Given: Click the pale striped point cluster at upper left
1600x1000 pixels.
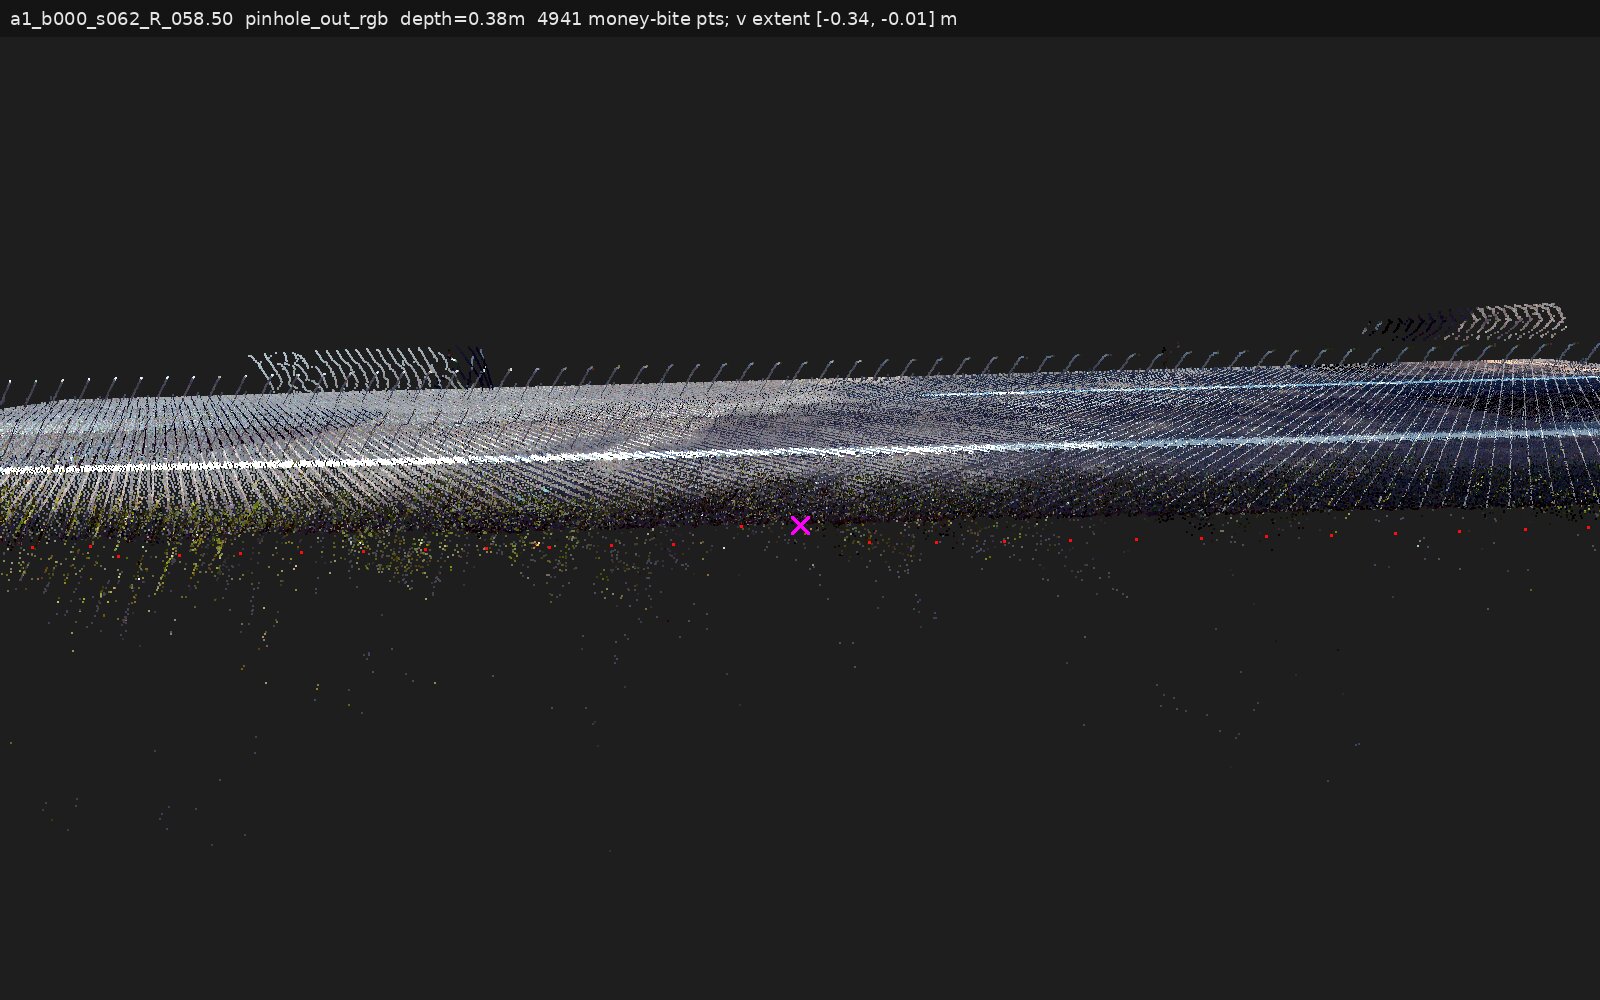Looking at the screenshot, I should pyautogui.click(x=355, y=369).
